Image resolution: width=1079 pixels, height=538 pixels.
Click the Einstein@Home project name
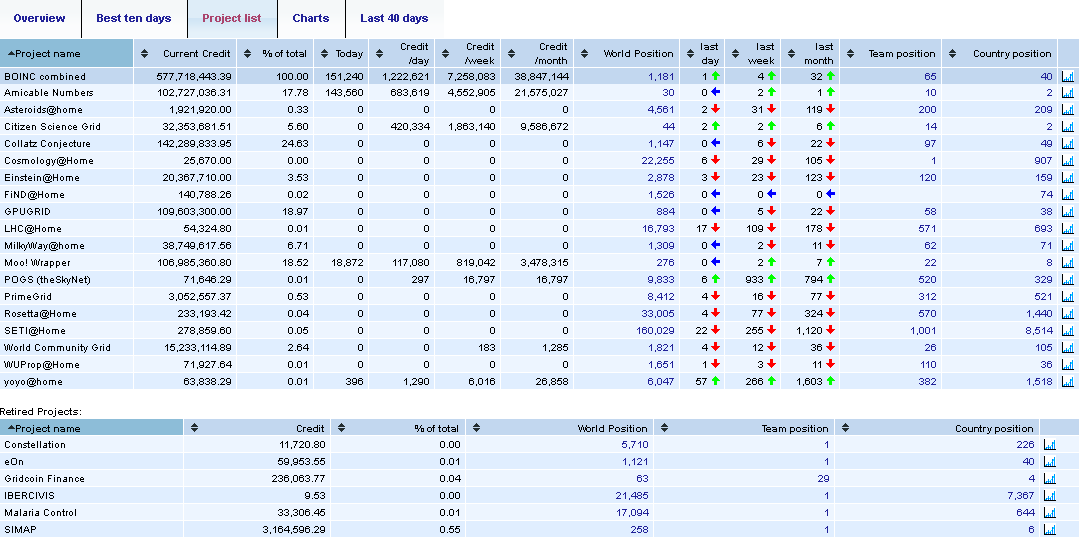tap(42, 177)
